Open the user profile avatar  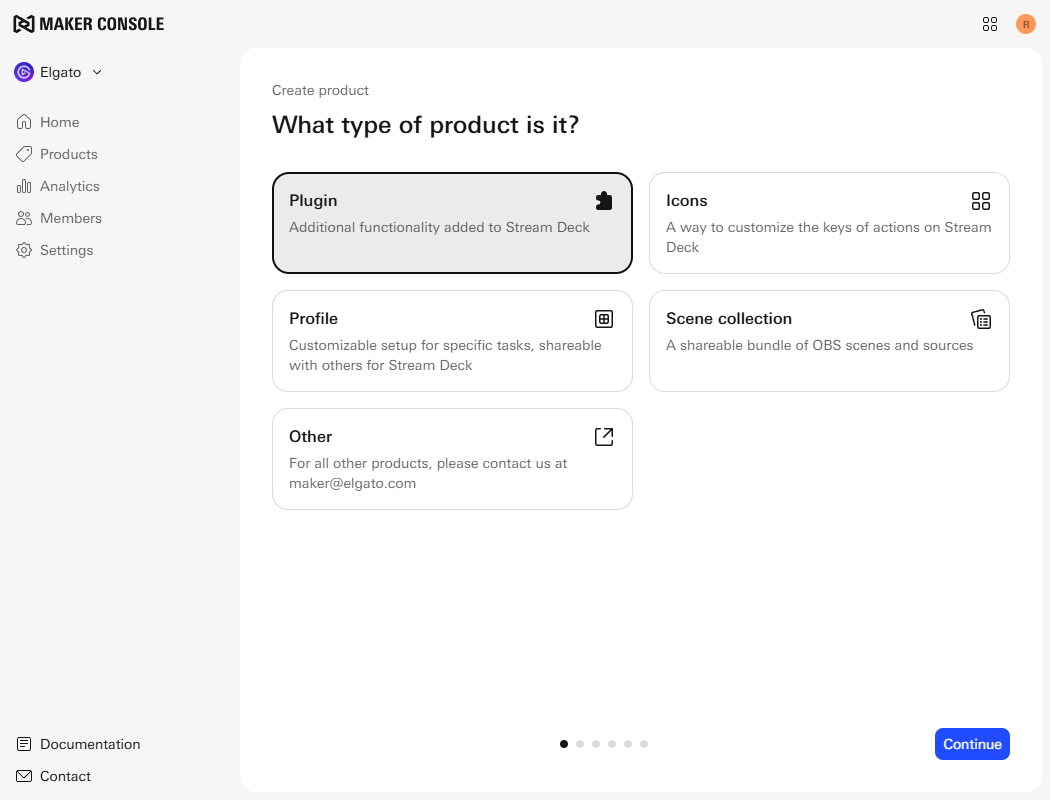tap(1026, 24)
